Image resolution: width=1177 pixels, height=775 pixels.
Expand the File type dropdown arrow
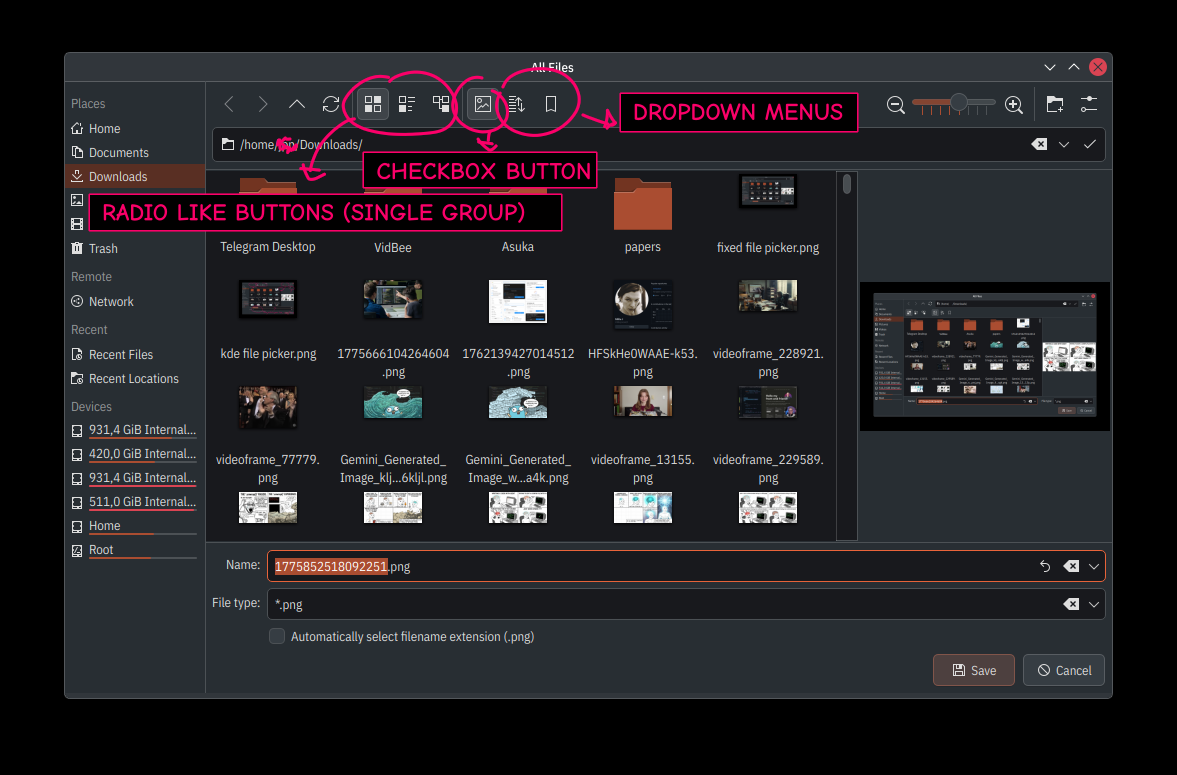coord(1094,604)
